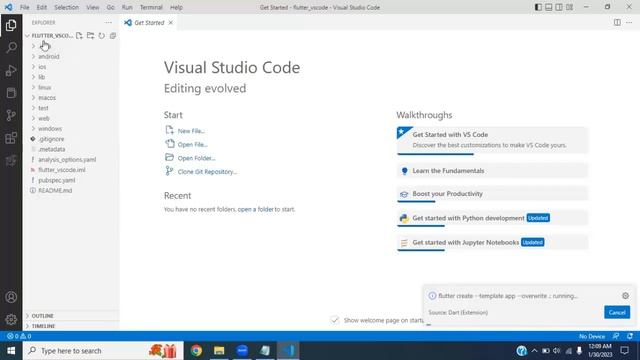This screenshot has width=640, height=360.
Task: Click the Windows search box in taskbar
Action: click(x=102, y=351)
